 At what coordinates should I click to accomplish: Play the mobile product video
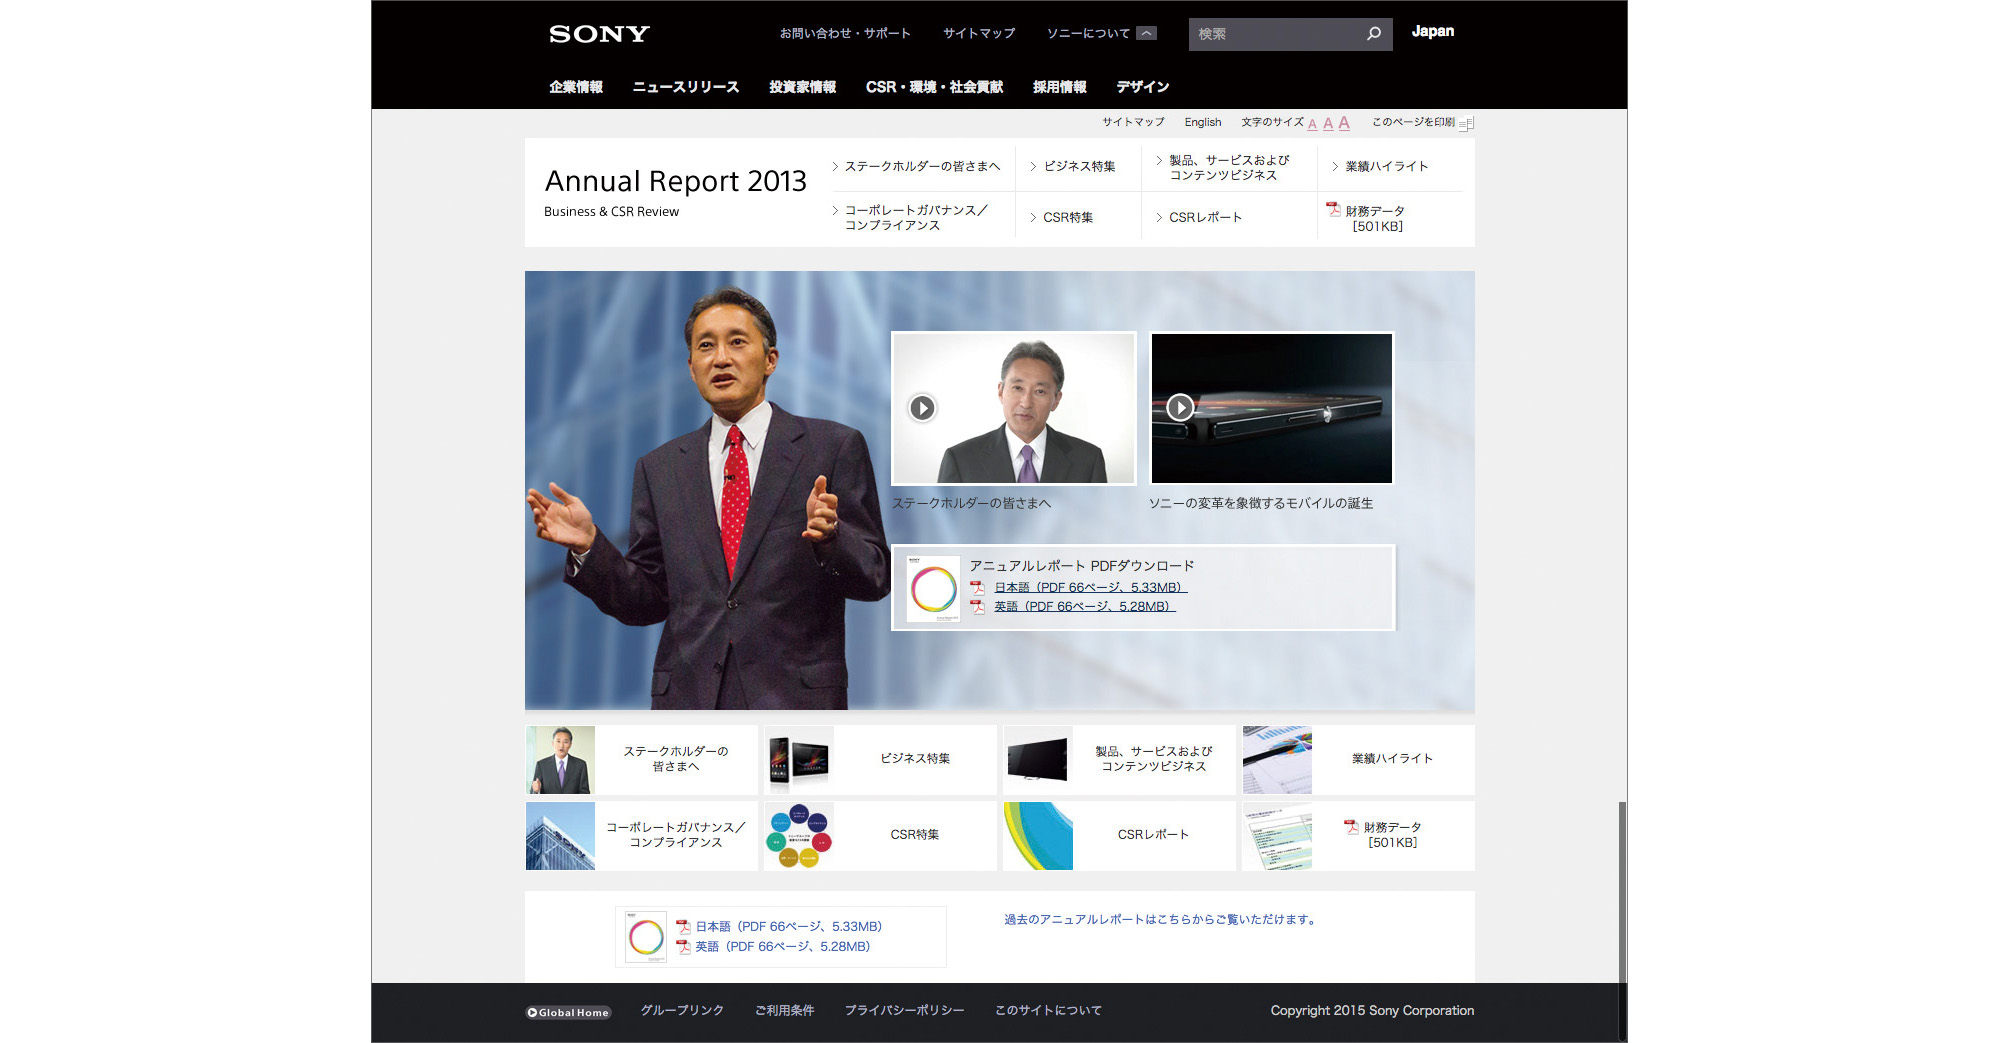[x=1180, y=407]
